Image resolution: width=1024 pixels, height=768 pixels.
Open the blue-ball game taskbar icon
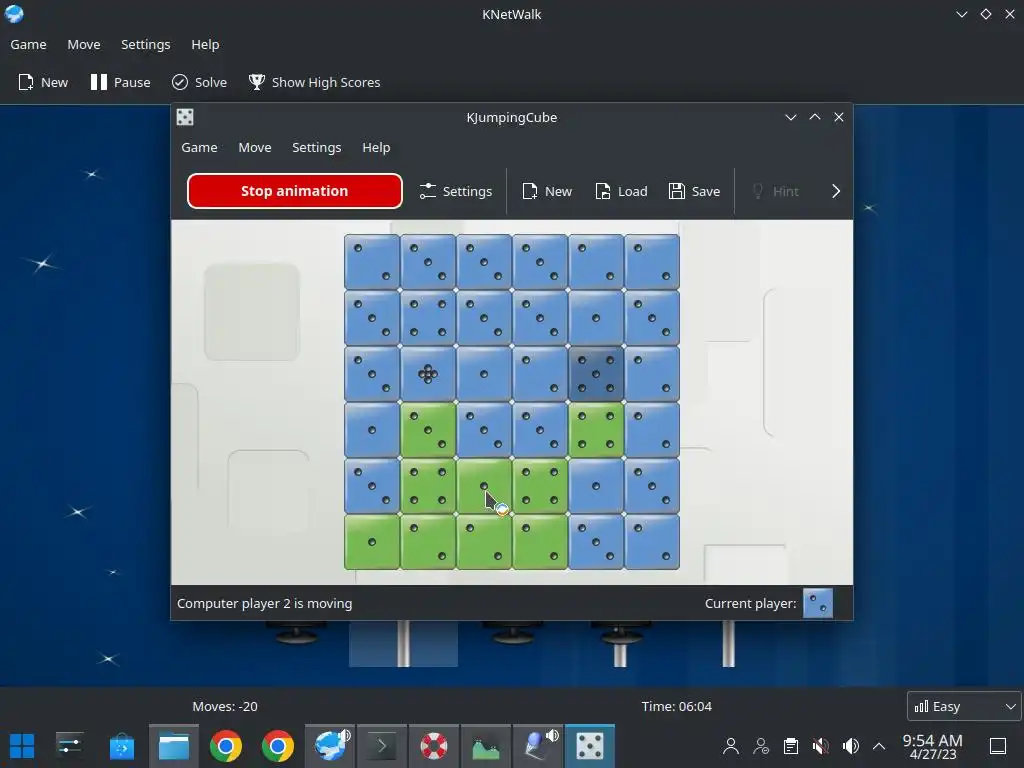coord(537,746)
